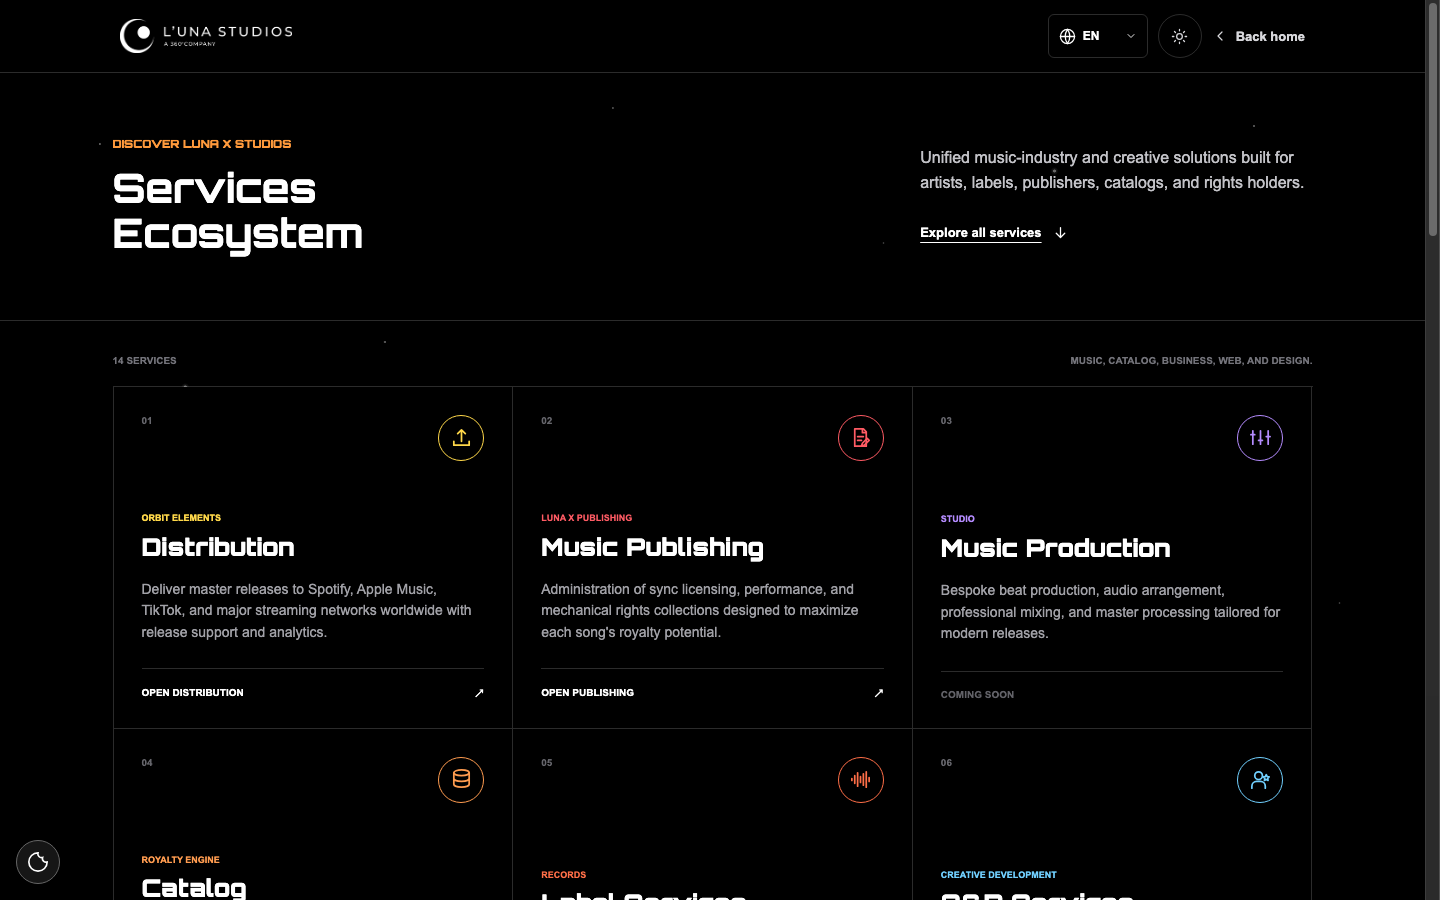The width and height of the screenshot is (1440, 900).
Task: Click the Services Ecosystem heading
Action: [x=237, y=212]
